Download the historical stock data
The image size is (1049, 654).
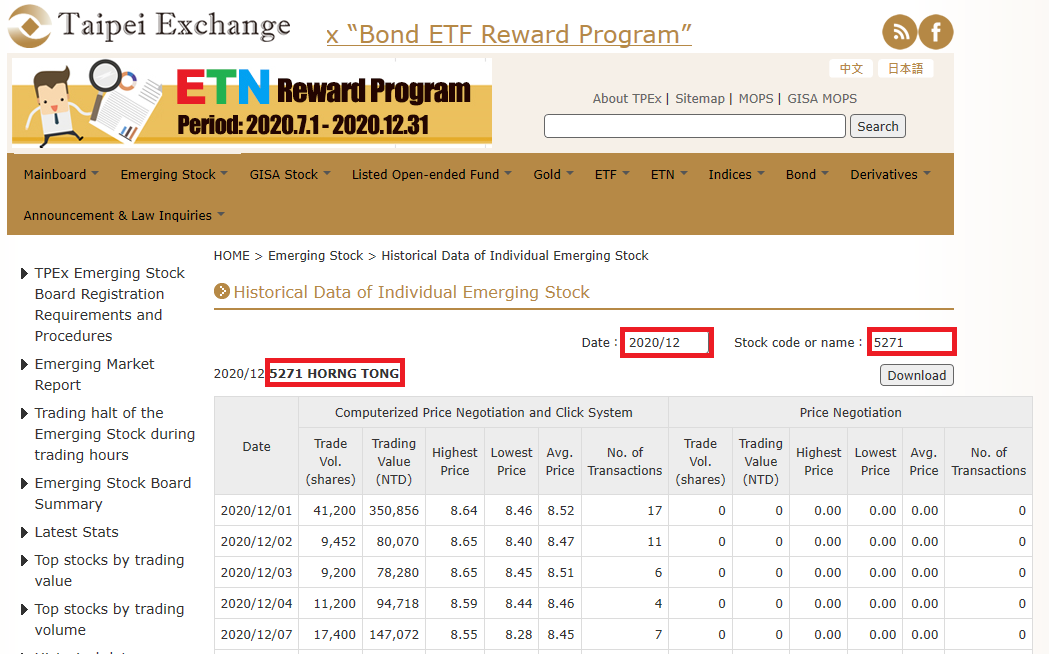click(916, 375)
